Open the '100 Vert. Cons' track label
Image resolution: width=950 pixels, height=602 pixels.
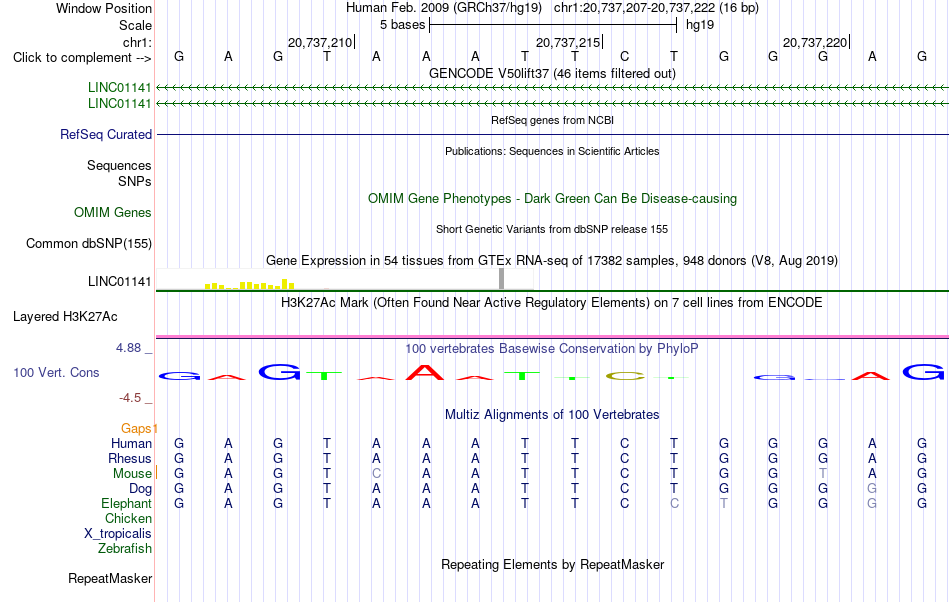(x=56, y=372)
